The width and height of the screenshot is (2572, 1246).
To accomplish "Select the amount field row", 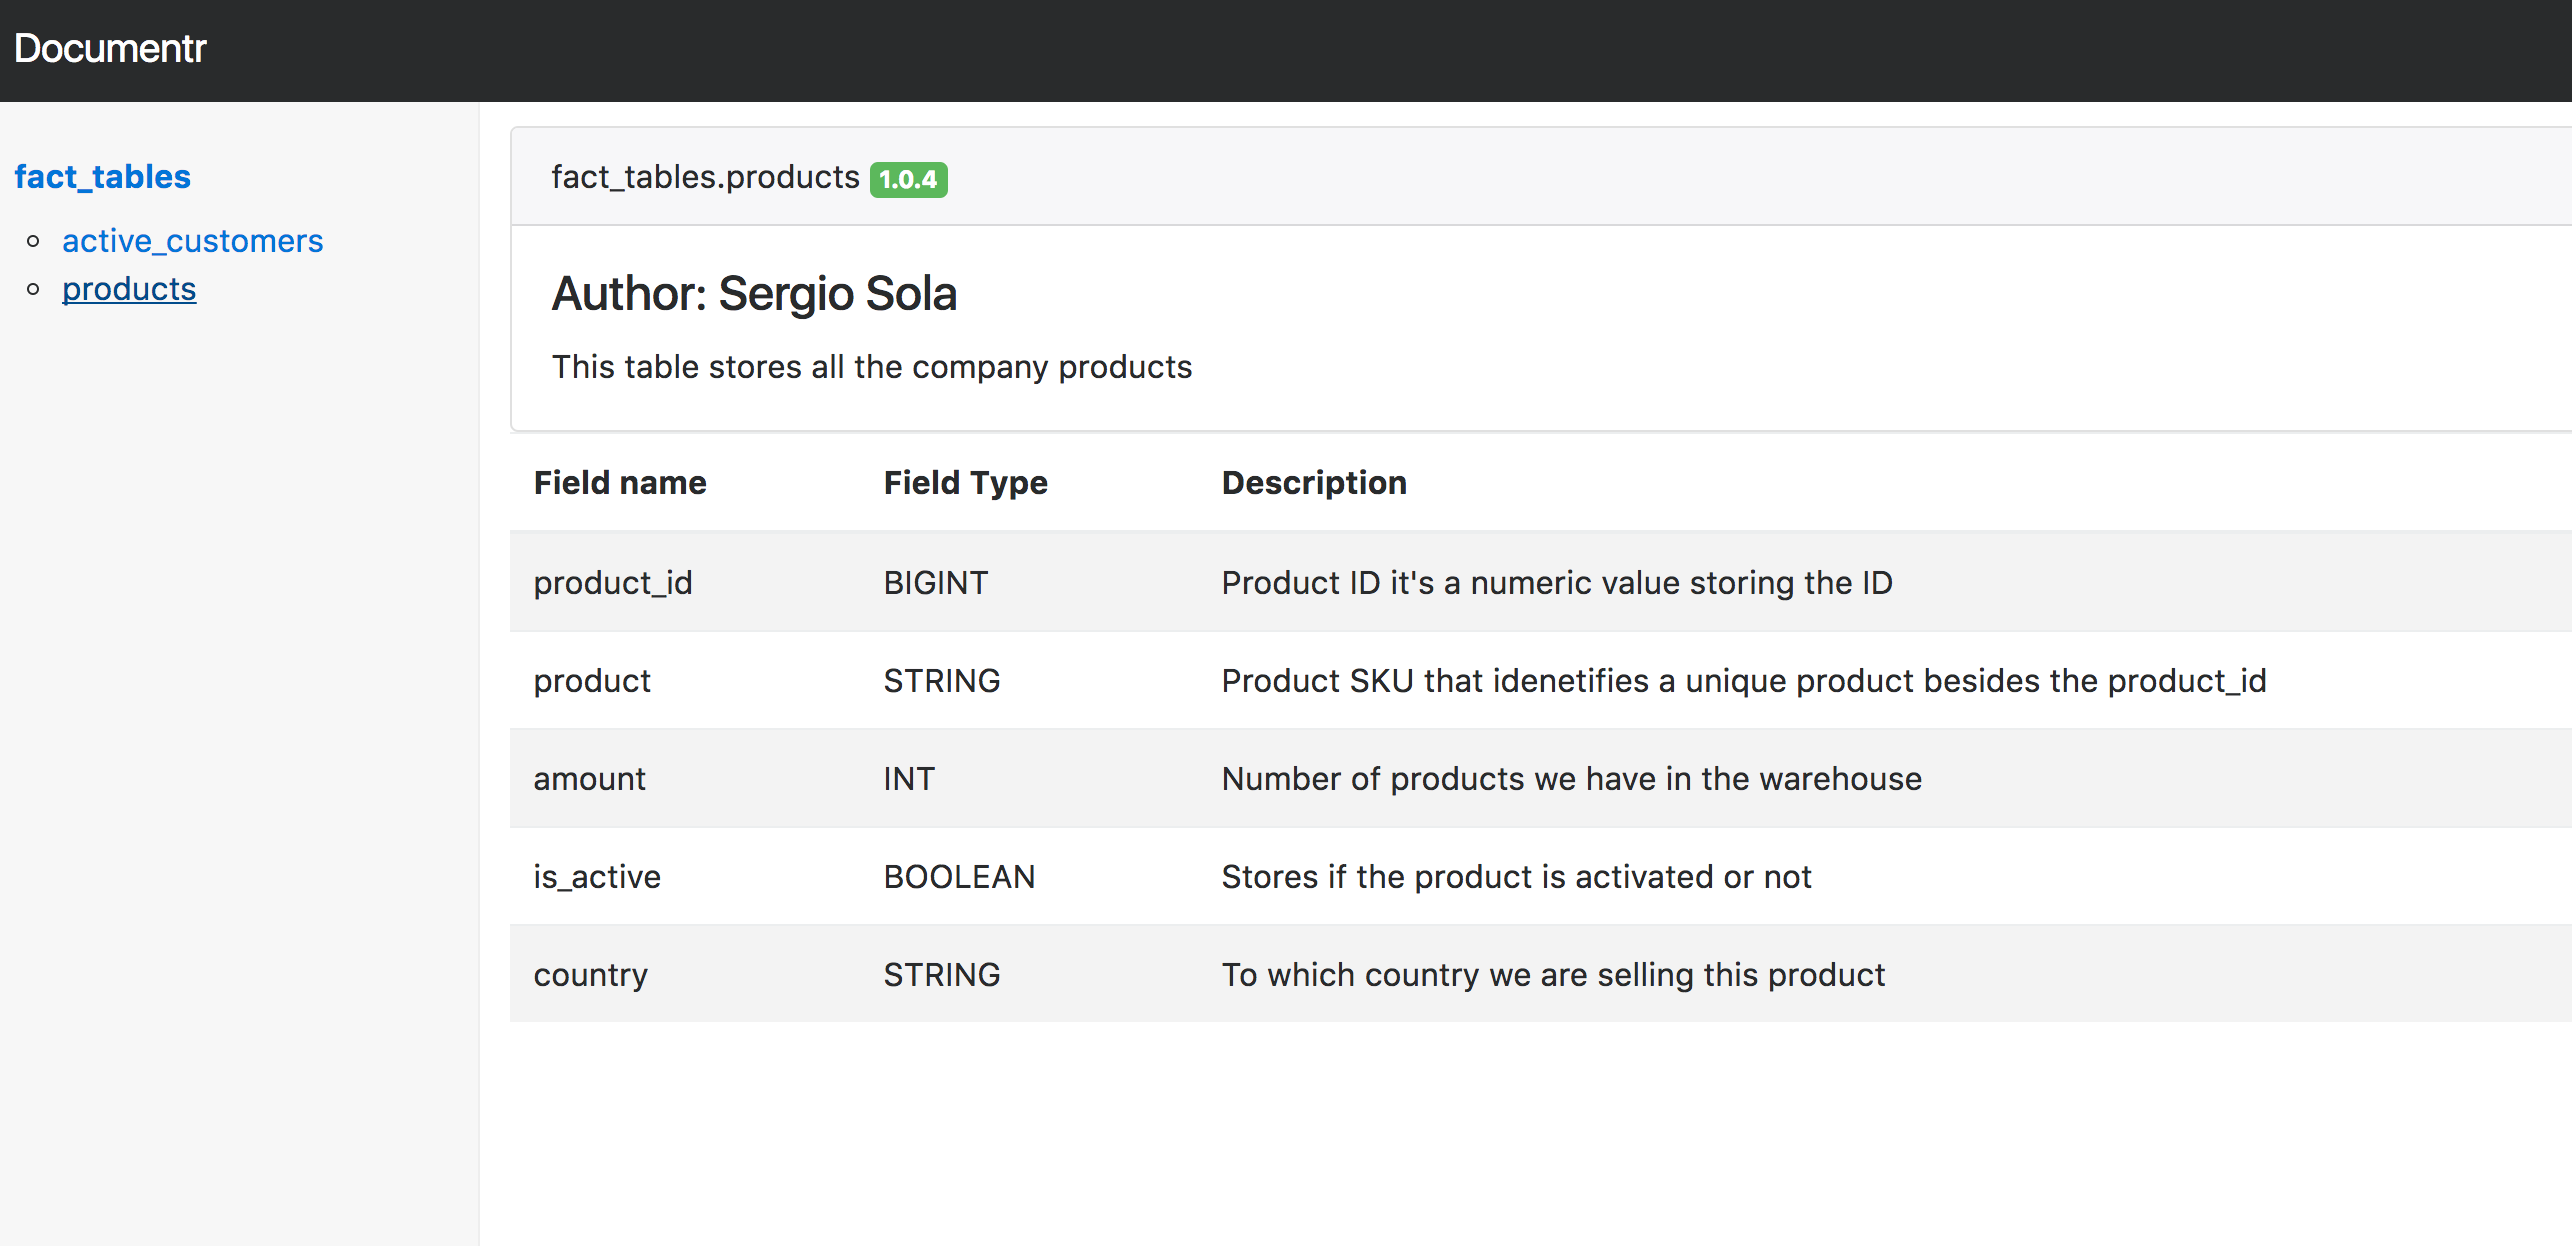I will pyautogui.click(x=590, y=778).
